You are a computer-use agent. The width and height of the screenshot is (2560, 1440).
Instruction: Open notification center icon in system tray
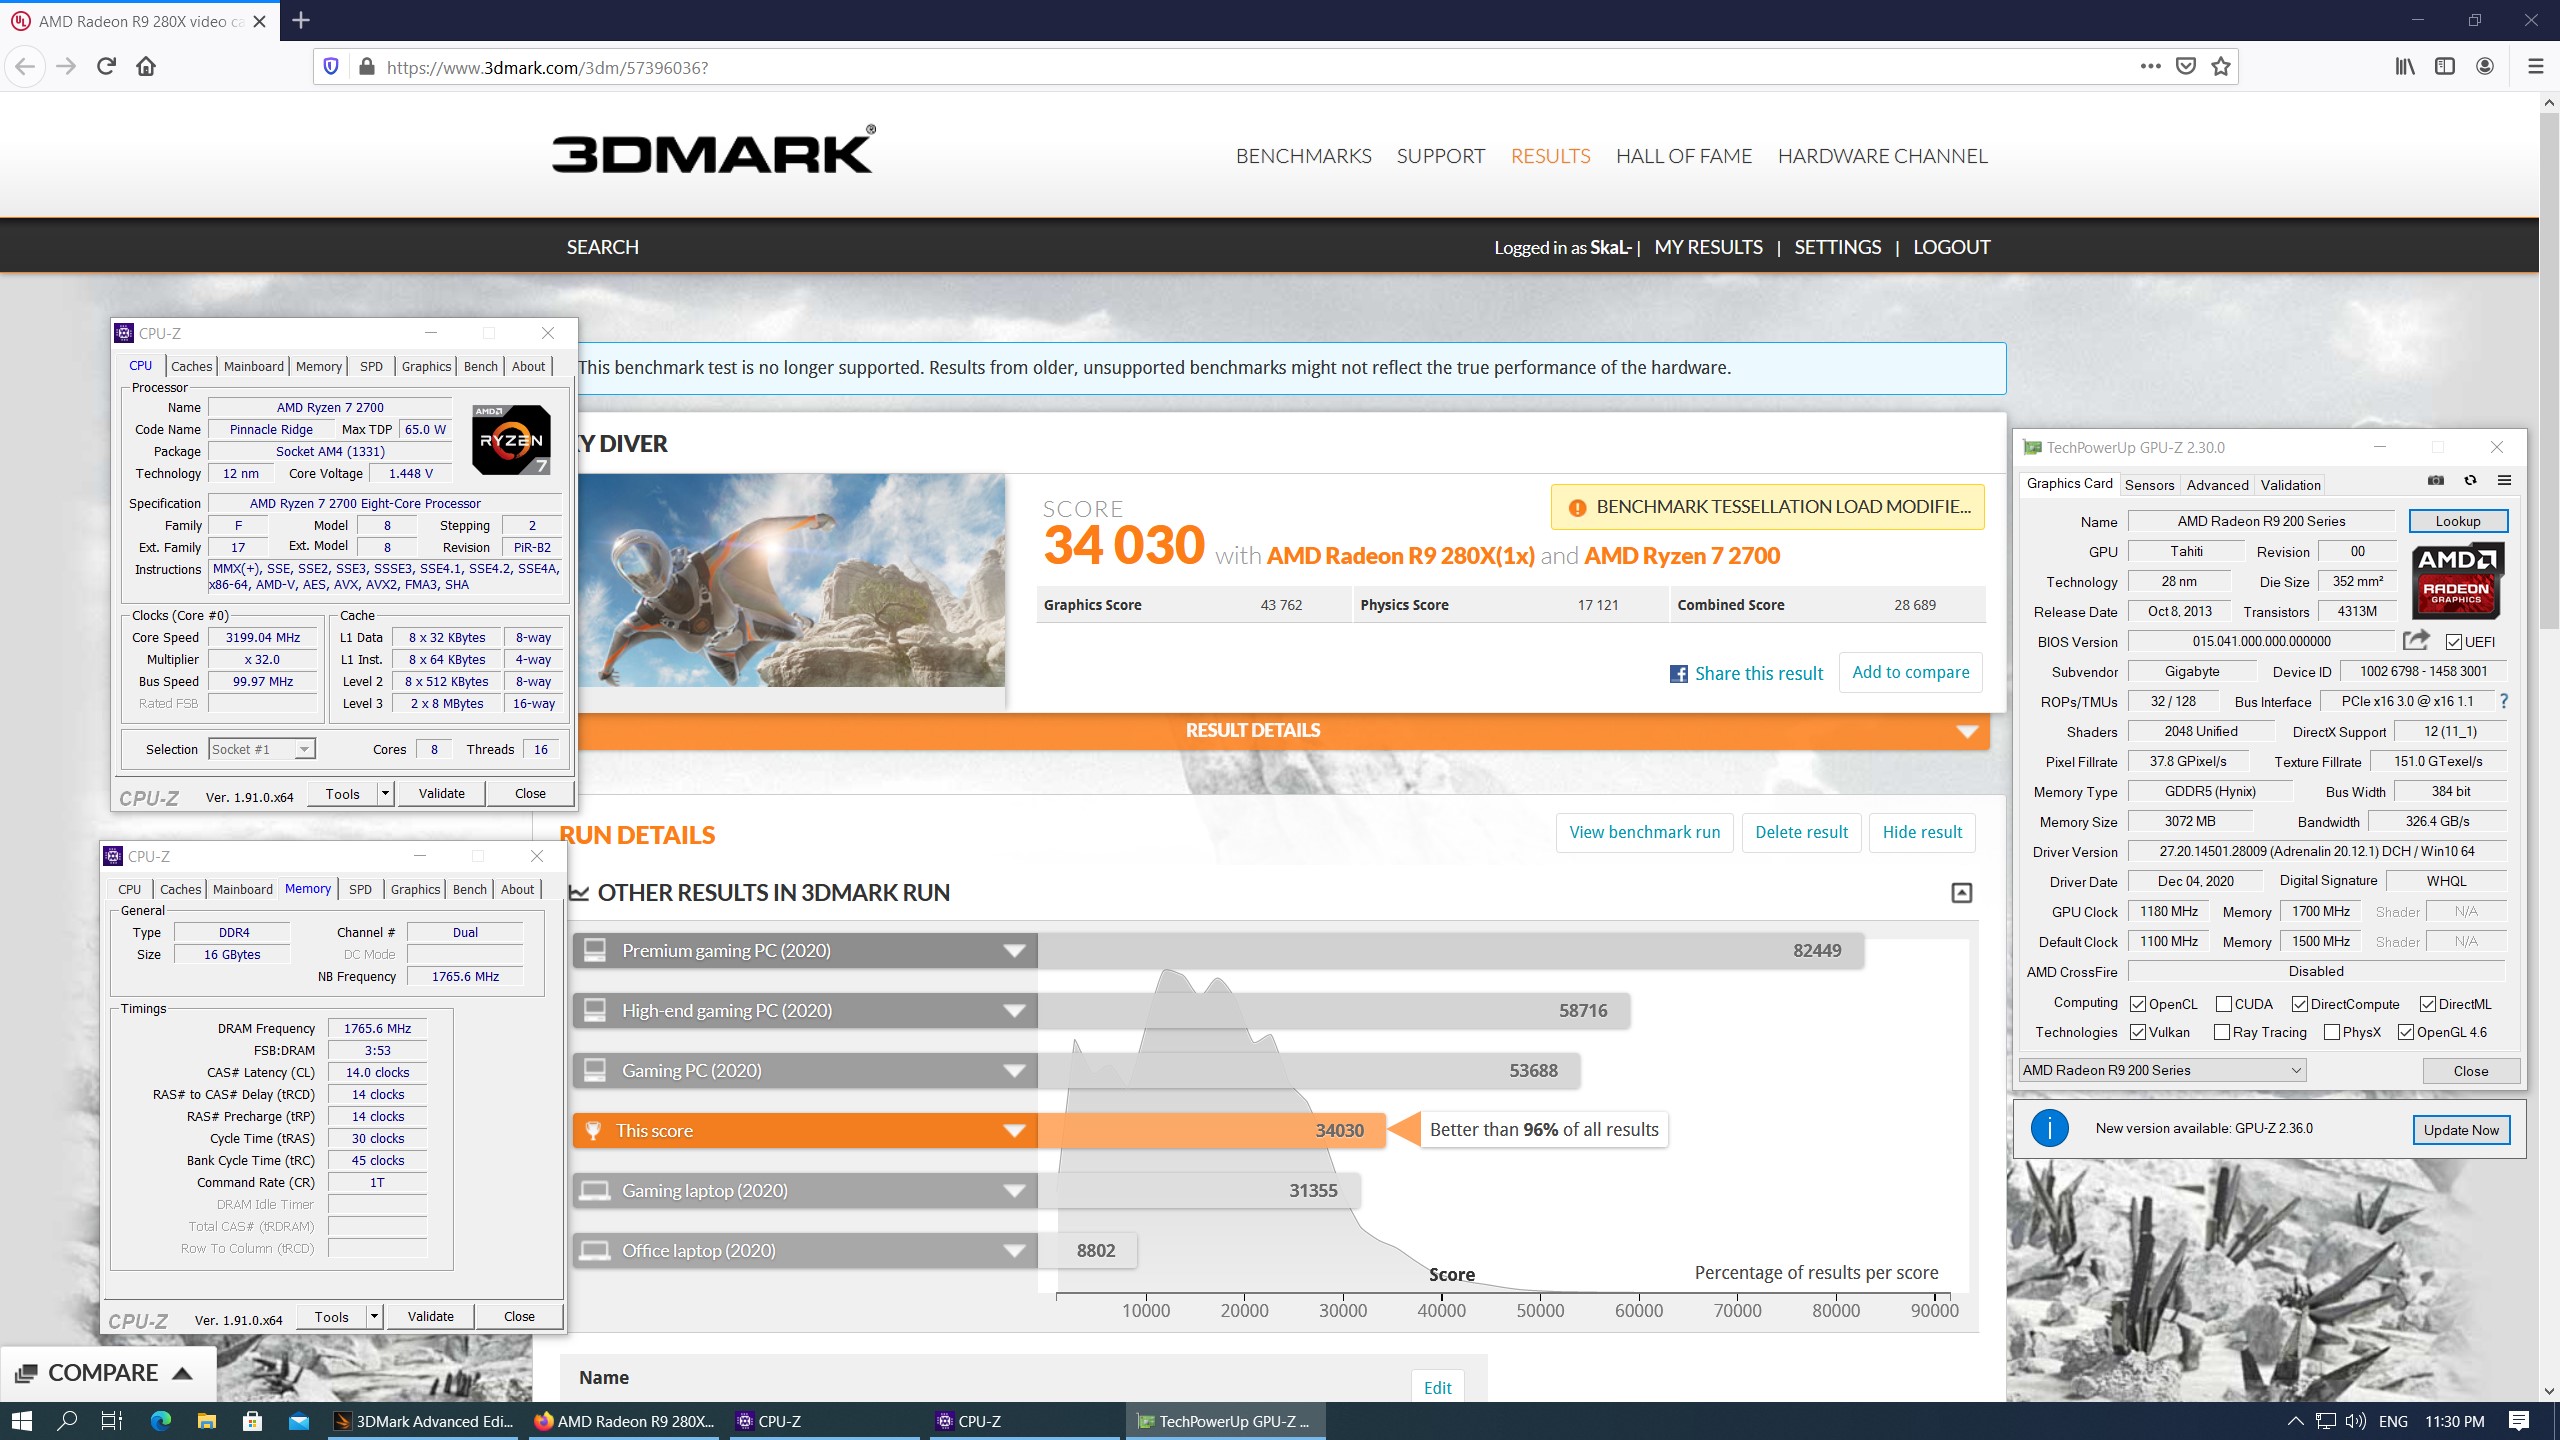click(2519, 1421)
